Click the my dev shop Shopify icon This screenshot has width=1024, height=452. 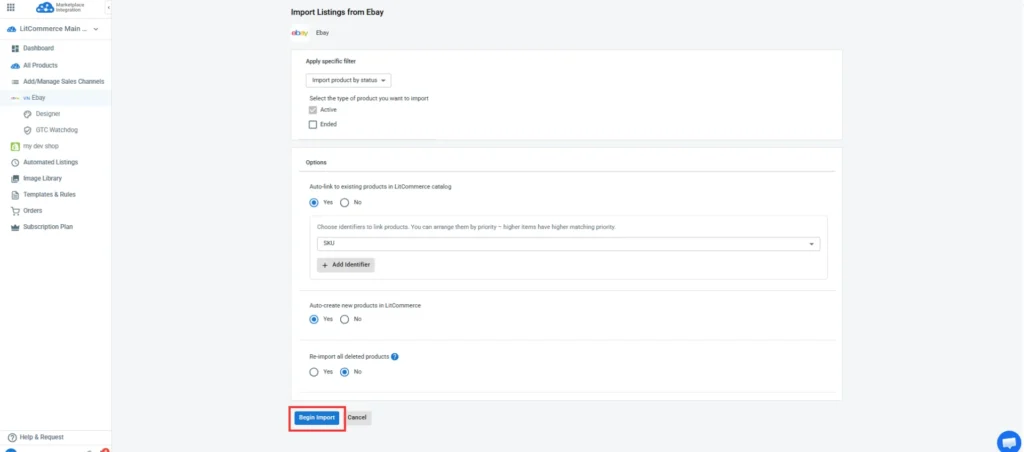[16, 146]
